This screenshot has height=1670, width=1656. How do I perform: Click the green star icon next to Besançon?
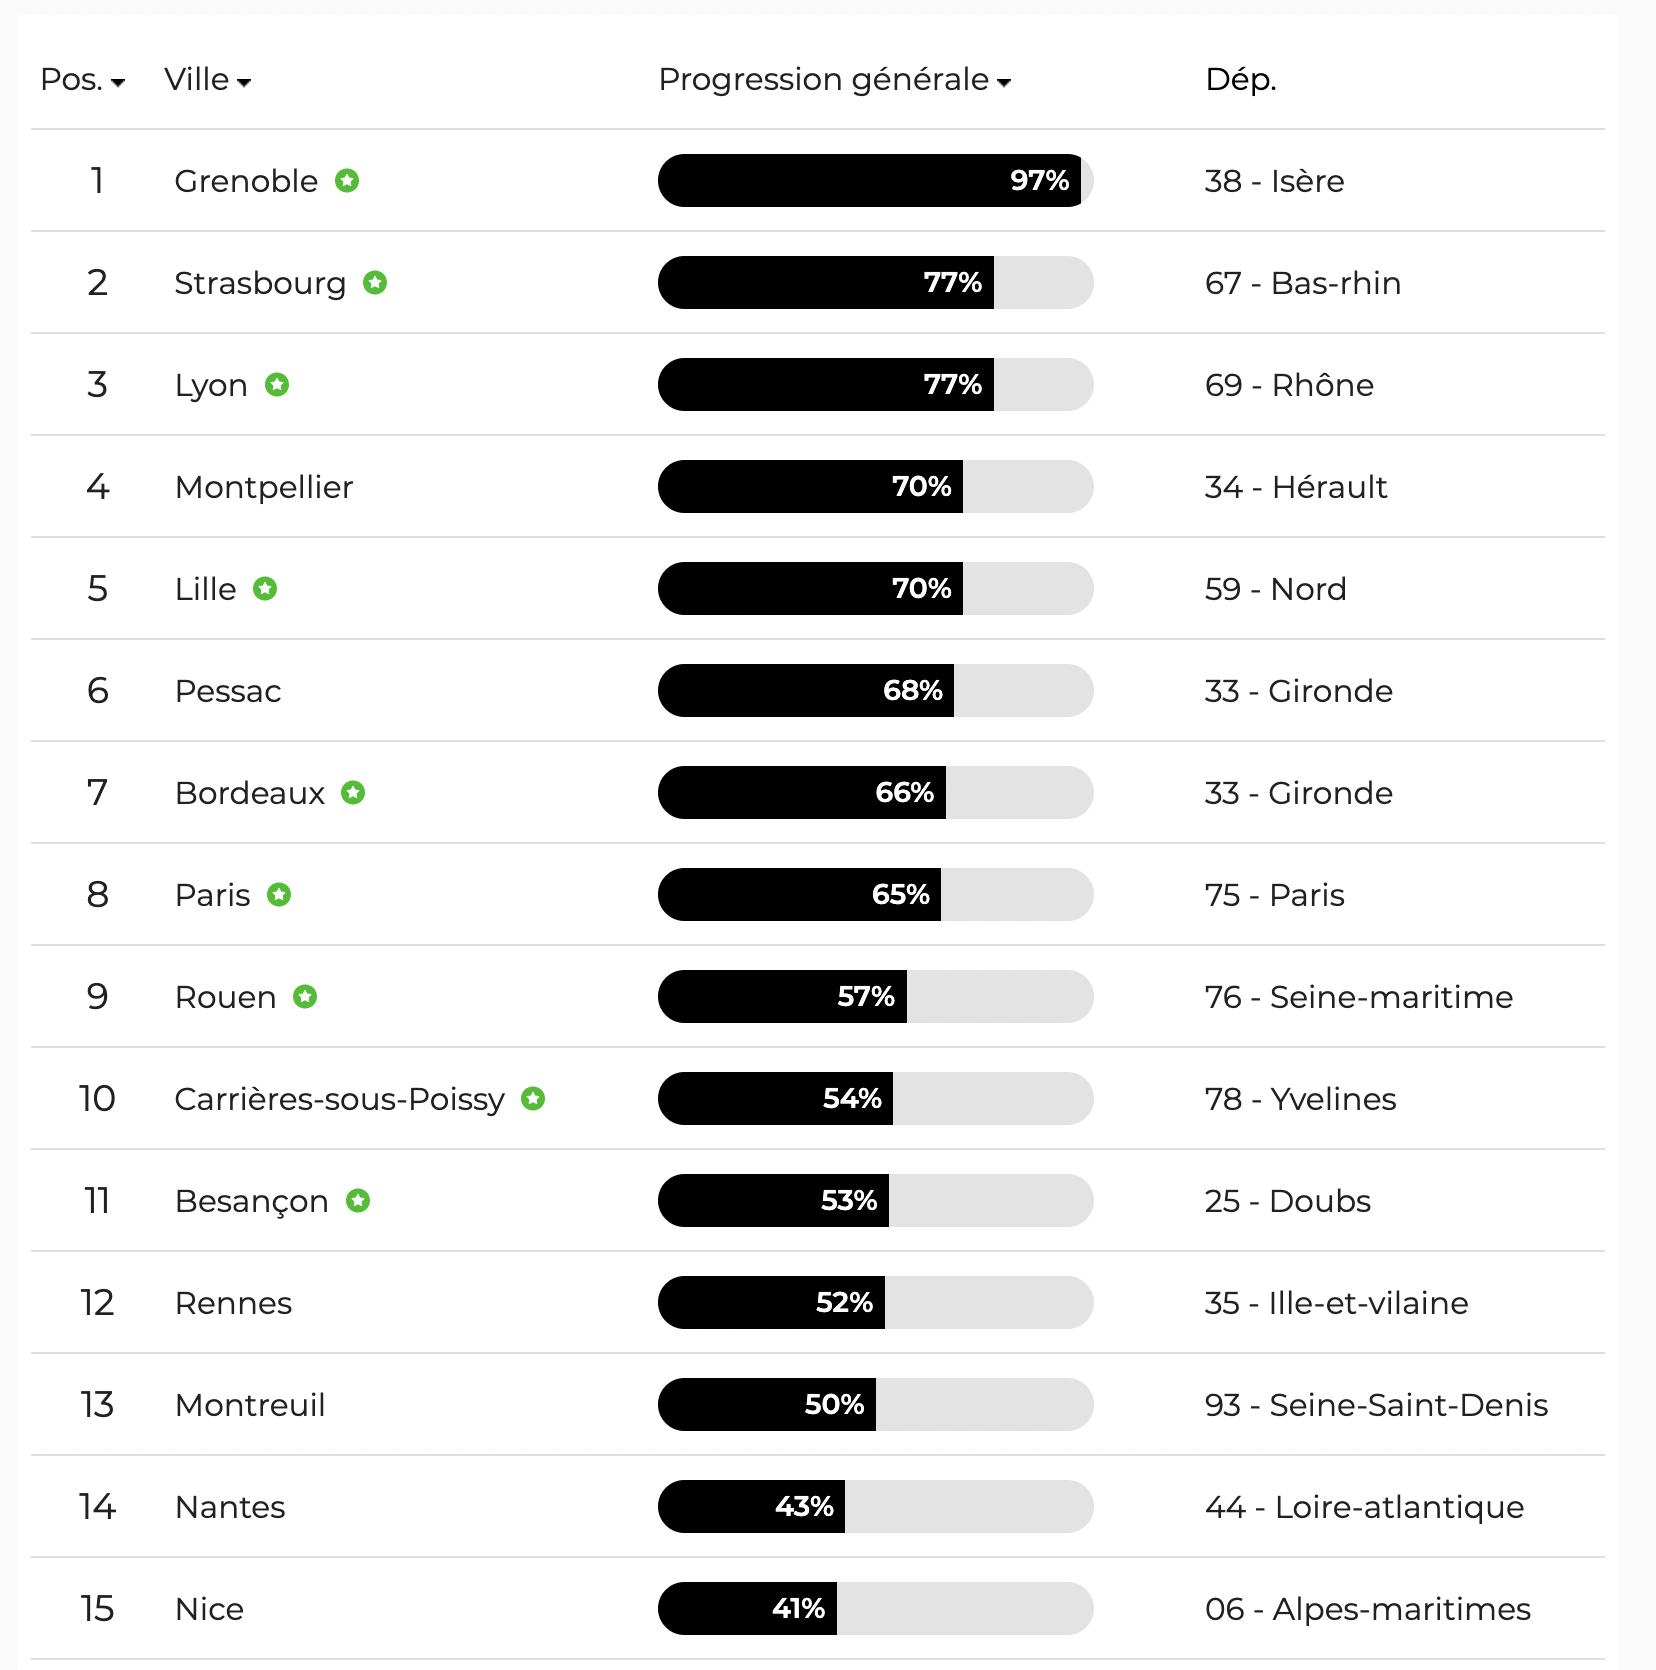[358, 1201]
